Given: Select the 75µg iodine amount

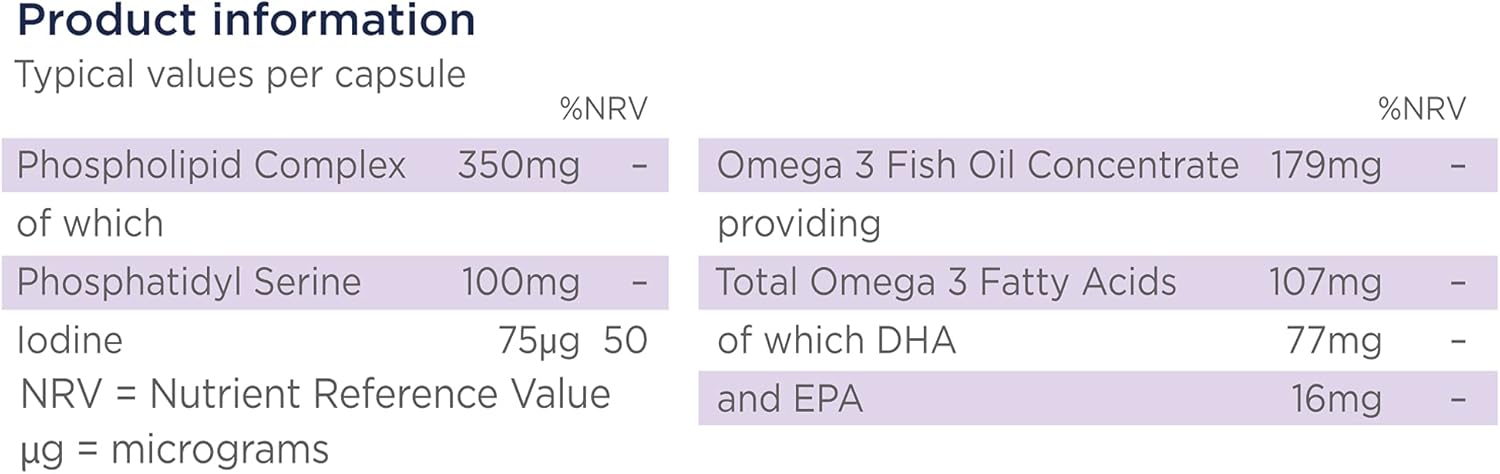Looking at the screenshot, I should [538, 341].
